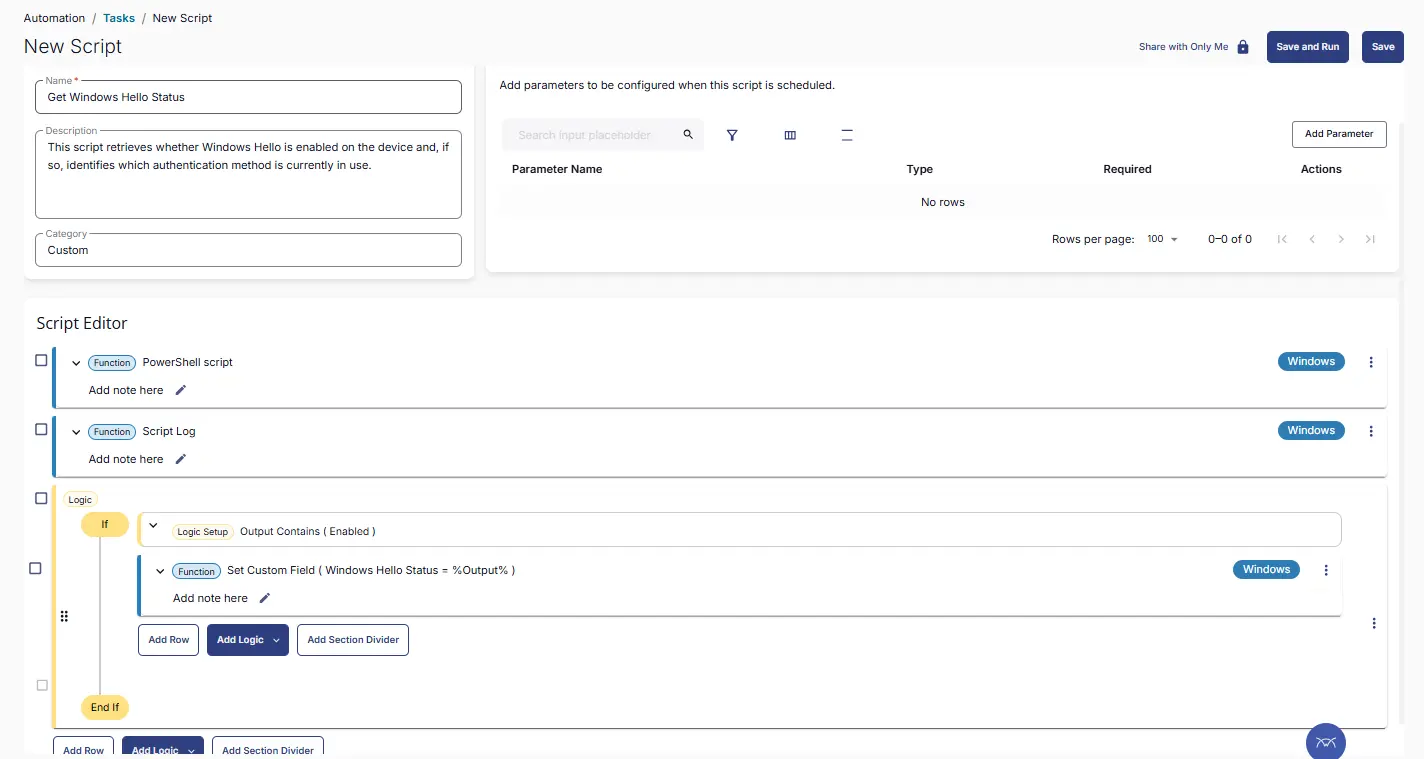Open three-dot menu for PowerShell script row
Image resolution: width=1424 pixels, height=759 pixels.
click(x=1371, y=362)
